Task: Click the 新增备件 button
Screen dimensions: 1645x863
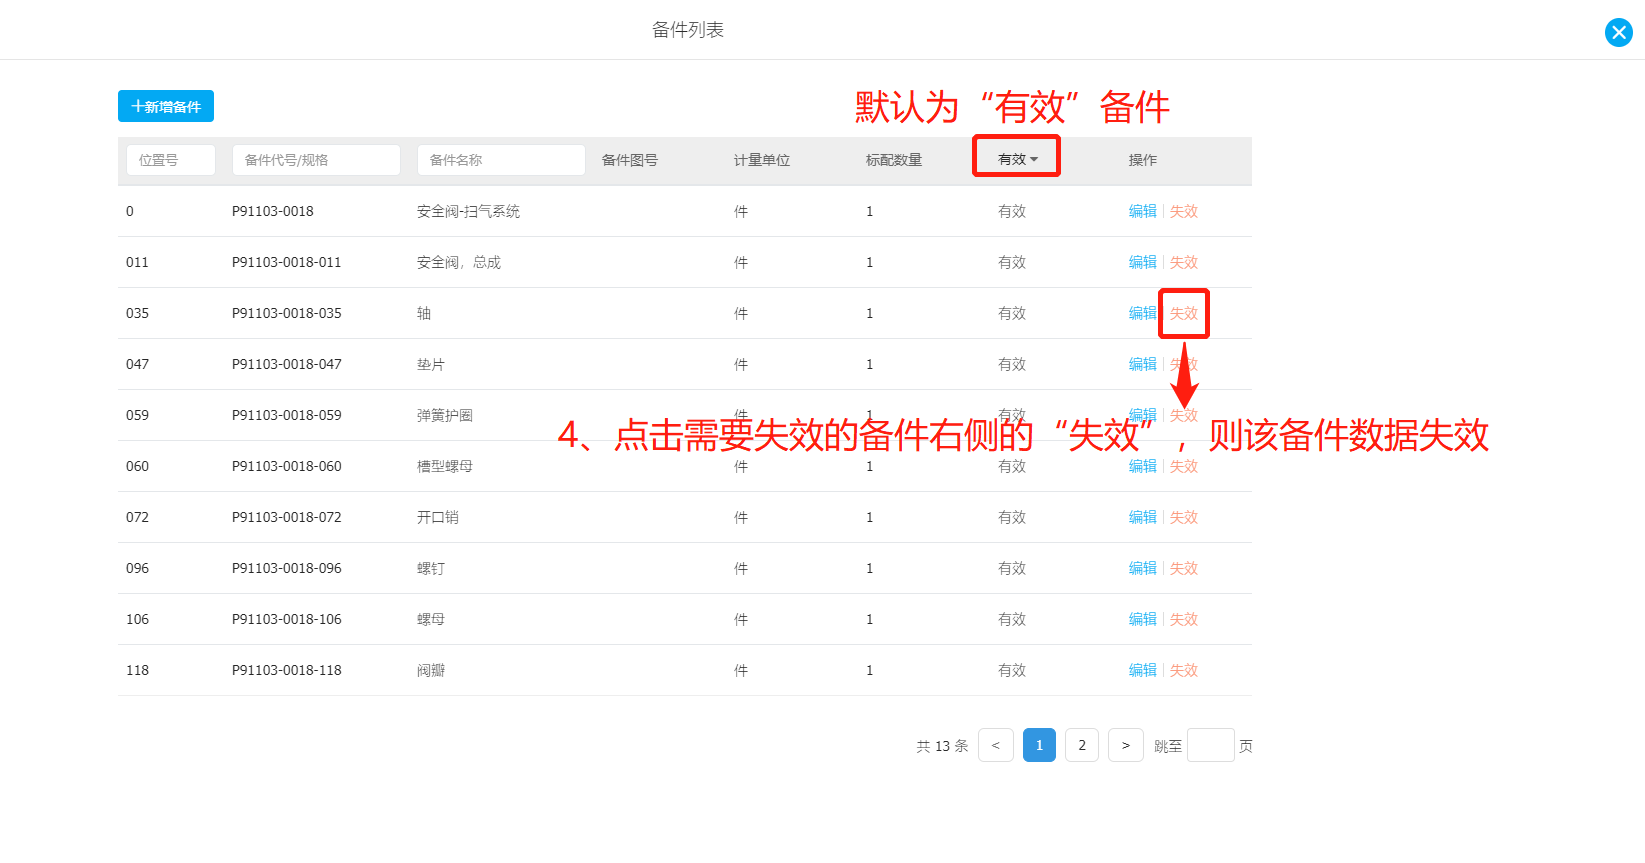Action: click(166, 106)
